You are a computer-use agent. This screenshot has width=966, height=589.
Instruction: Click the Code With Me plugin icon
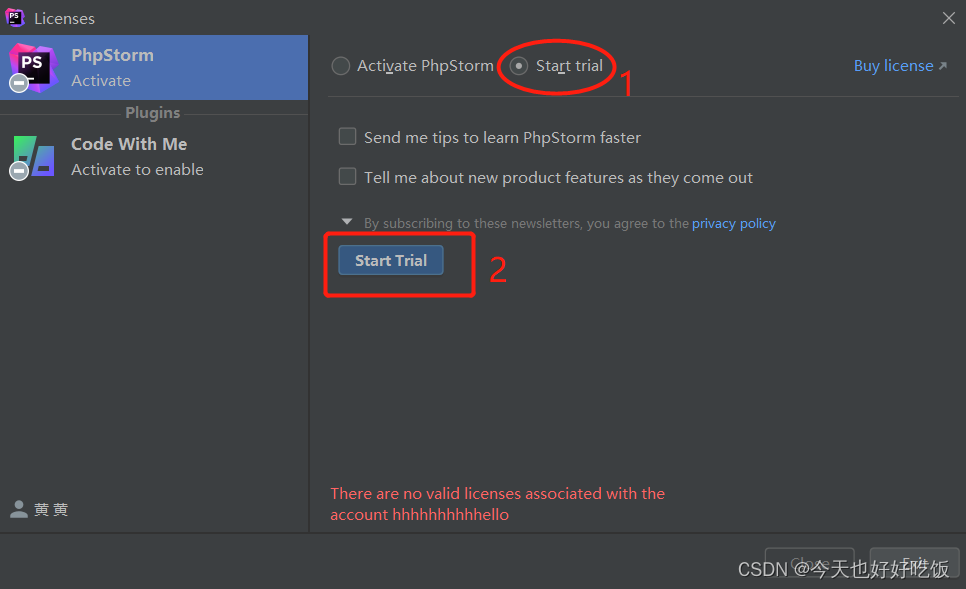(x=32, y=157)
